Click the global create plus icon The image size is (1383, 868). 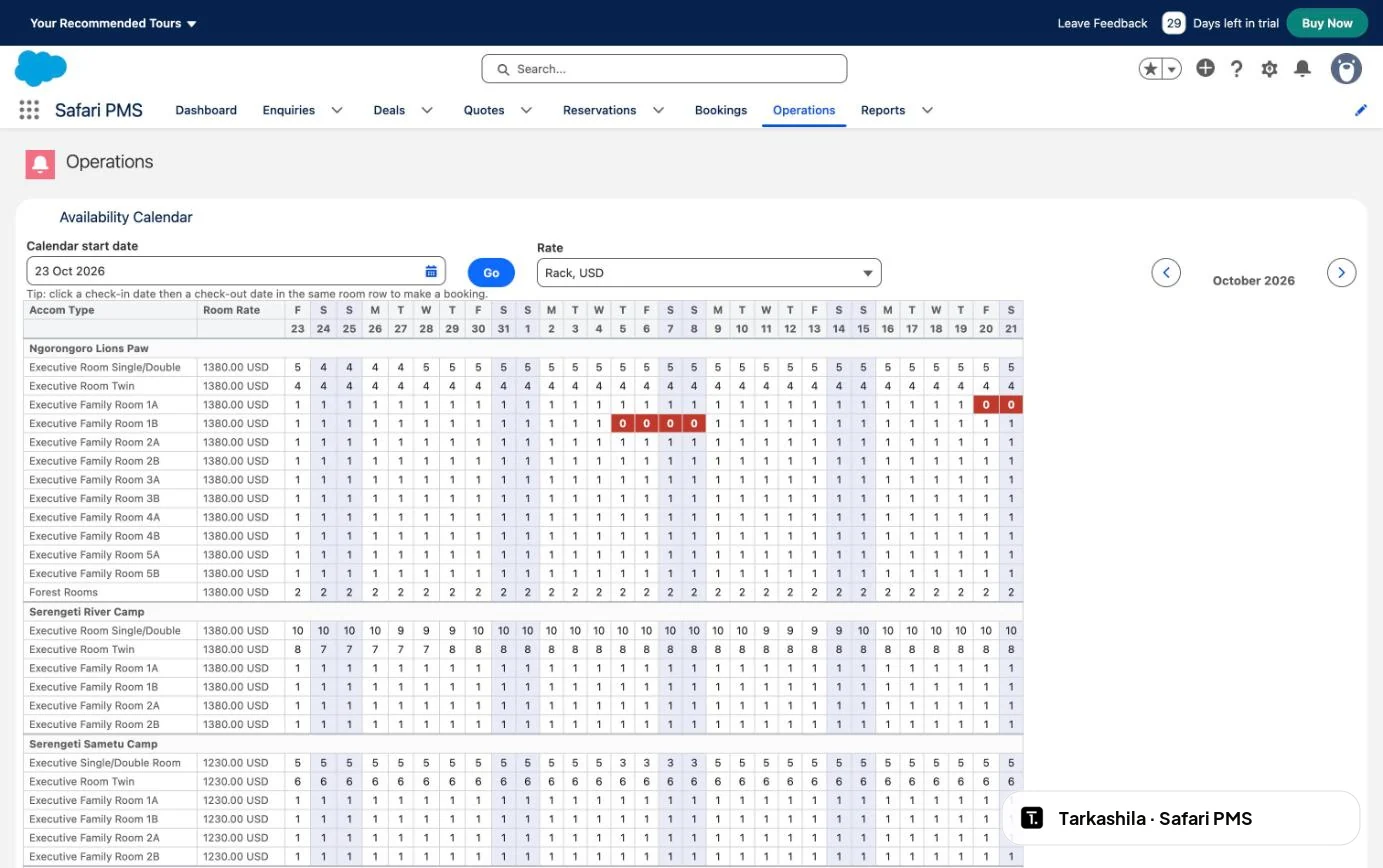point(1206,68)
